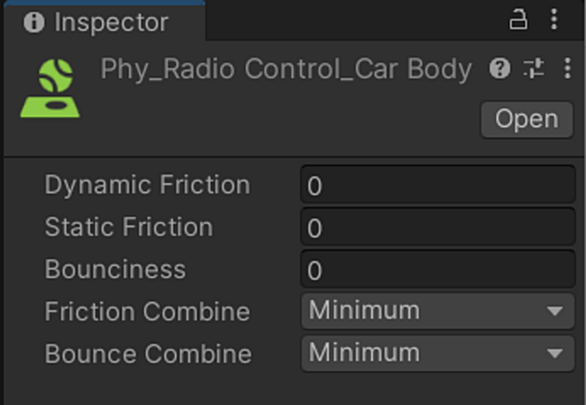Click the Bounciness label
Image resolution: width=586 pixels, height=405 pixels.
tap(115, 269)
